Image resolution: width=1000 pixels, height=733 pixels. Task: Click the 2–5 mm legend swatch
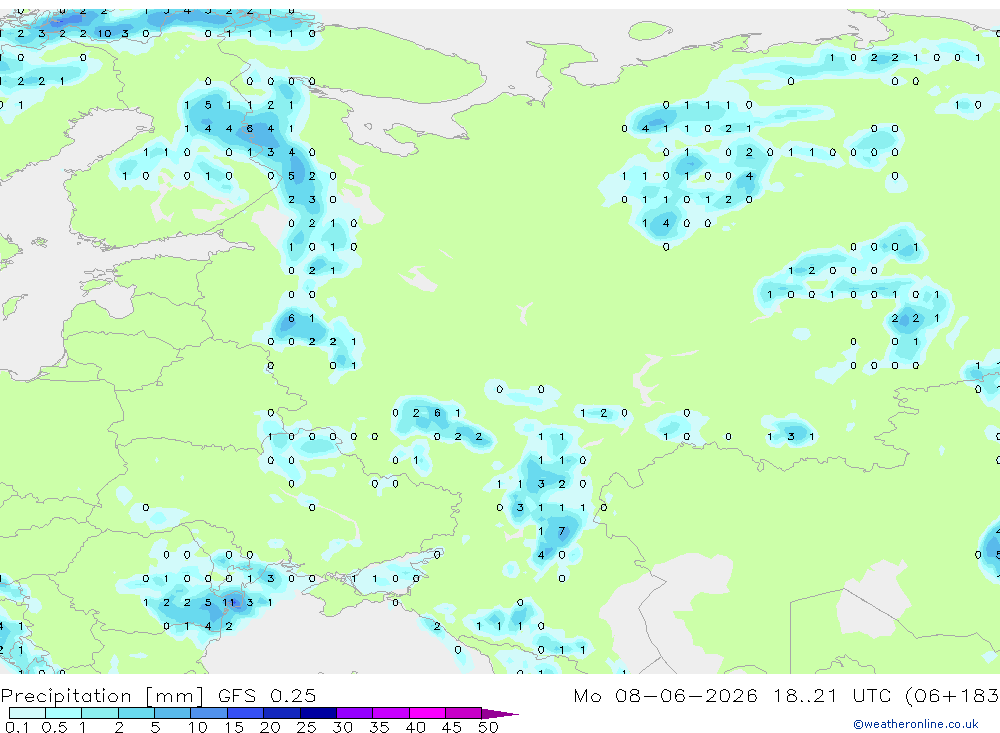tap(136, 713)
